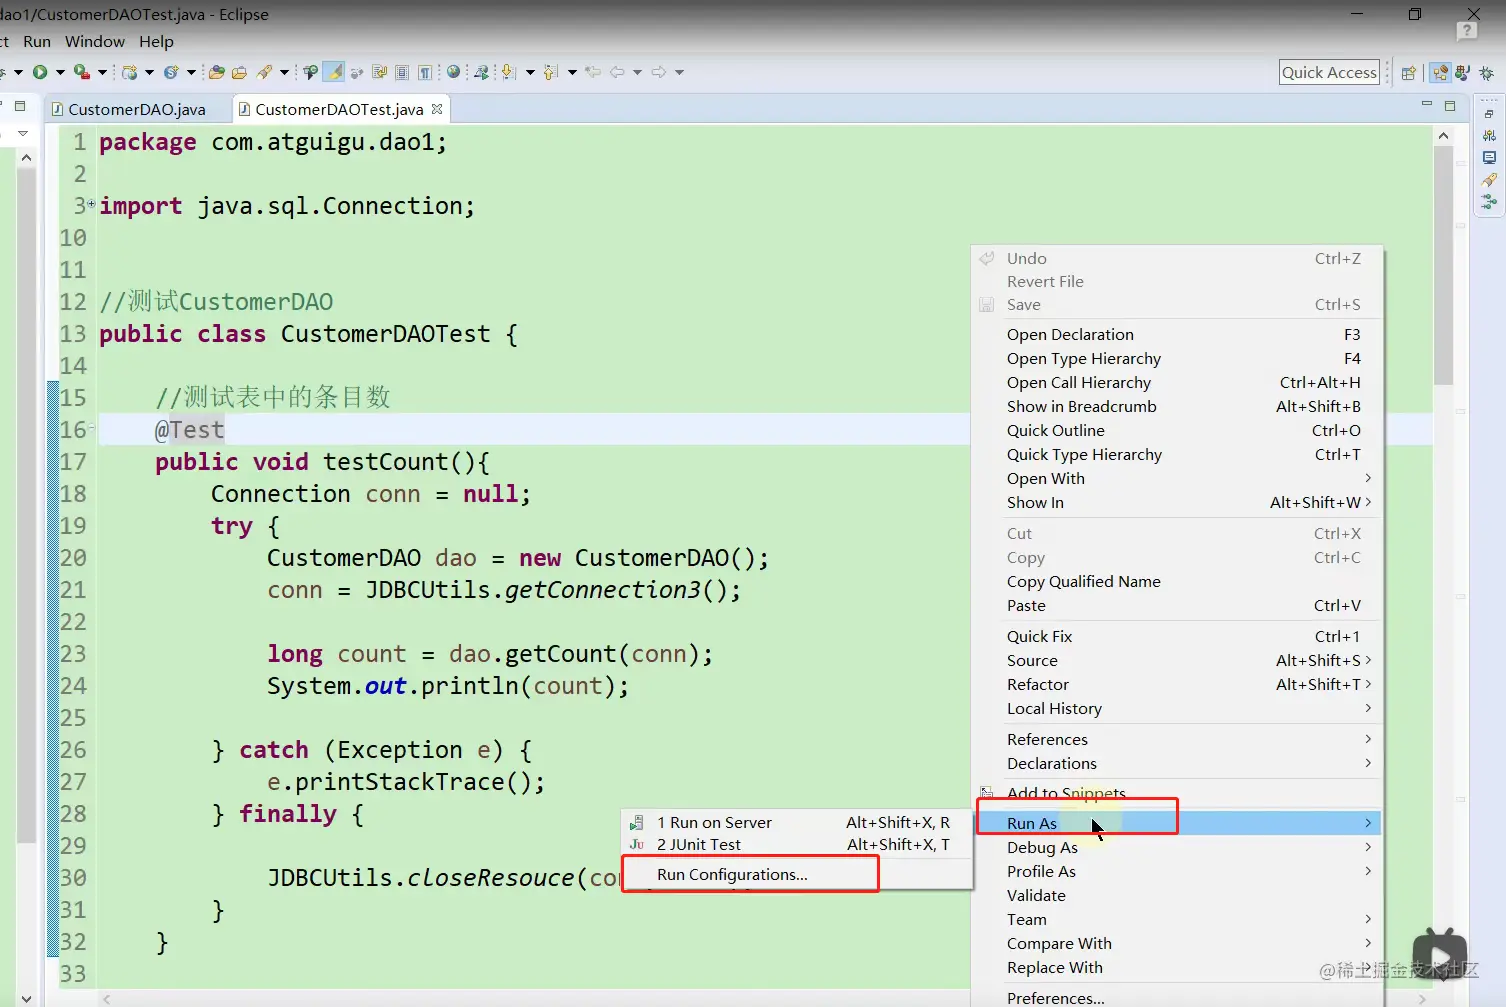Select the CustomerDAOTest.java tab
The image size is (1506, 1007).
pyautogui.click(x=339, y=109)
